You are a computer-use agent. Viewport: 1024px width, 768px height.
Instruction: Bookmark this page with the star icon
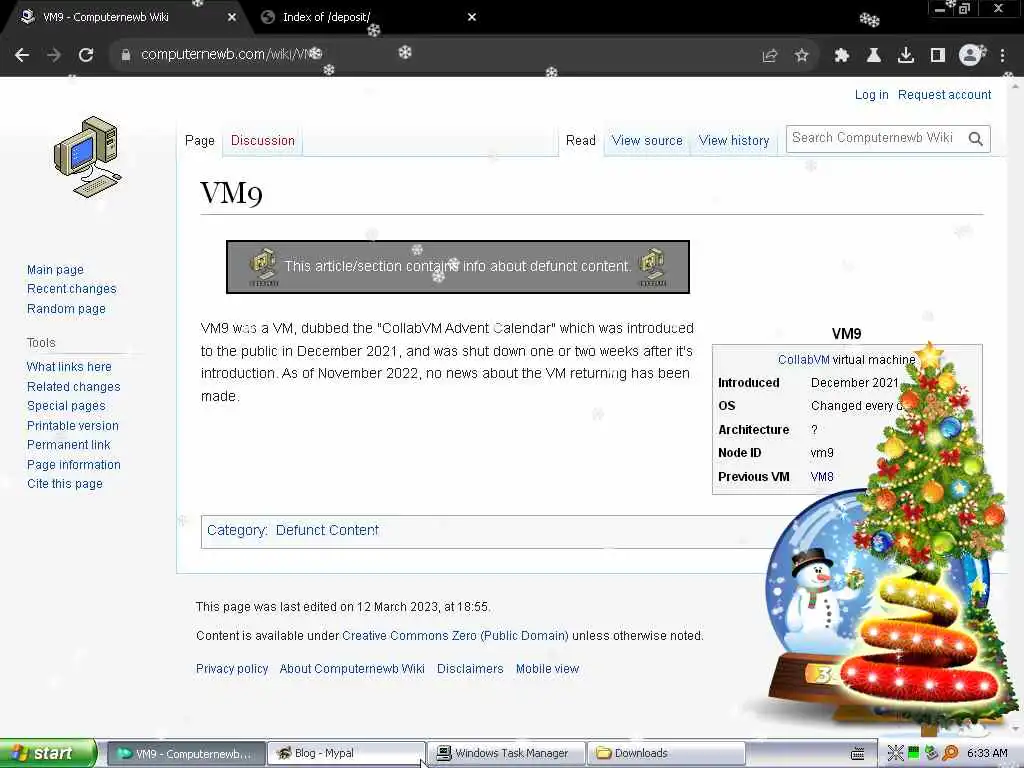[x=802, y=56]
